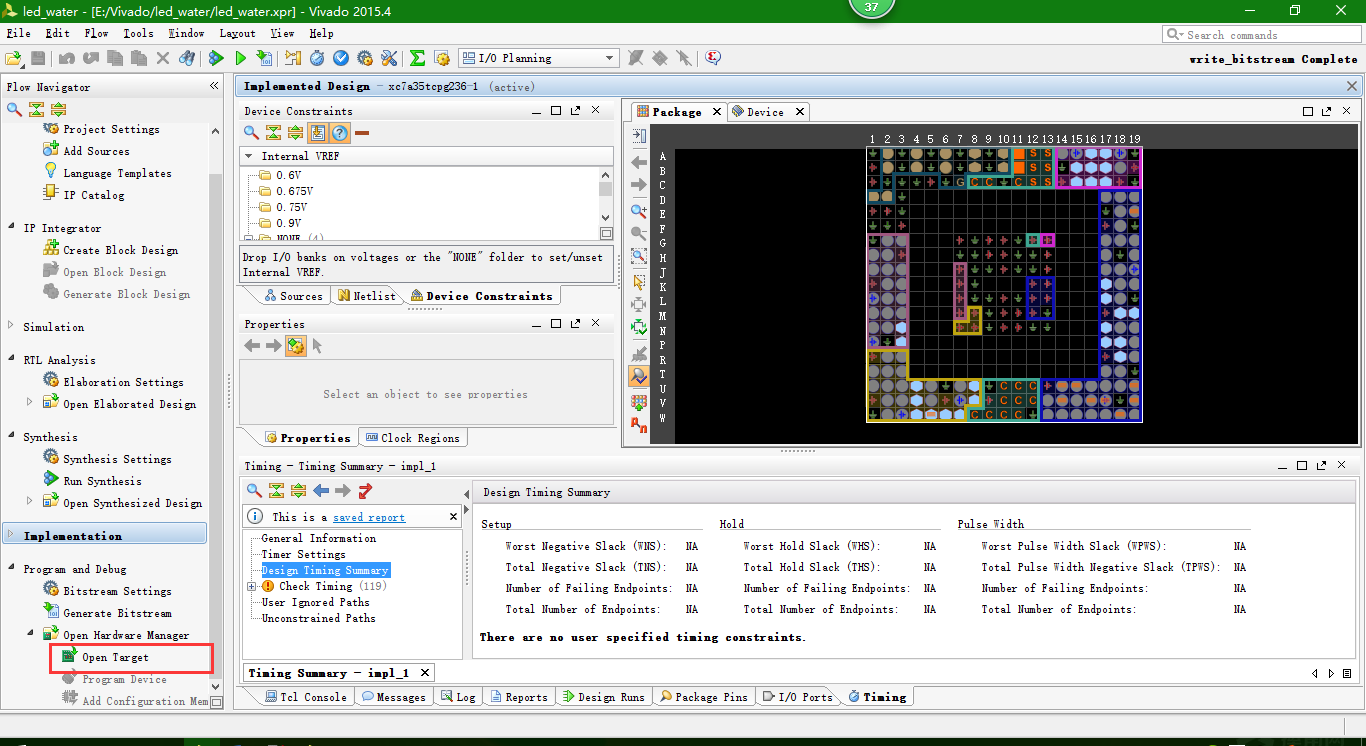
Task: Click the green refresh arrows icon in Package toolbar
Action: [x=639, y=327]
